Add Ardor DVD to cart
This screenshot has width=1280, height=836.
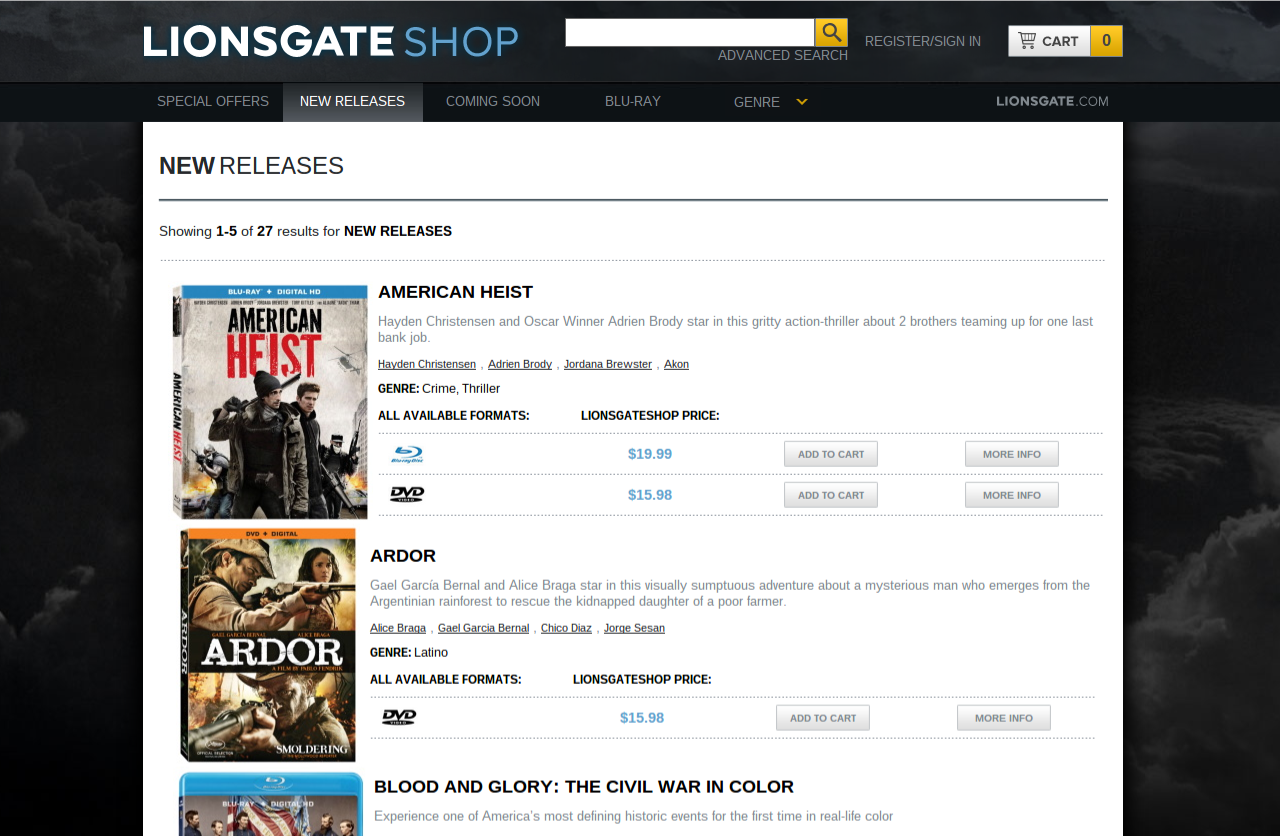[823, 718]
